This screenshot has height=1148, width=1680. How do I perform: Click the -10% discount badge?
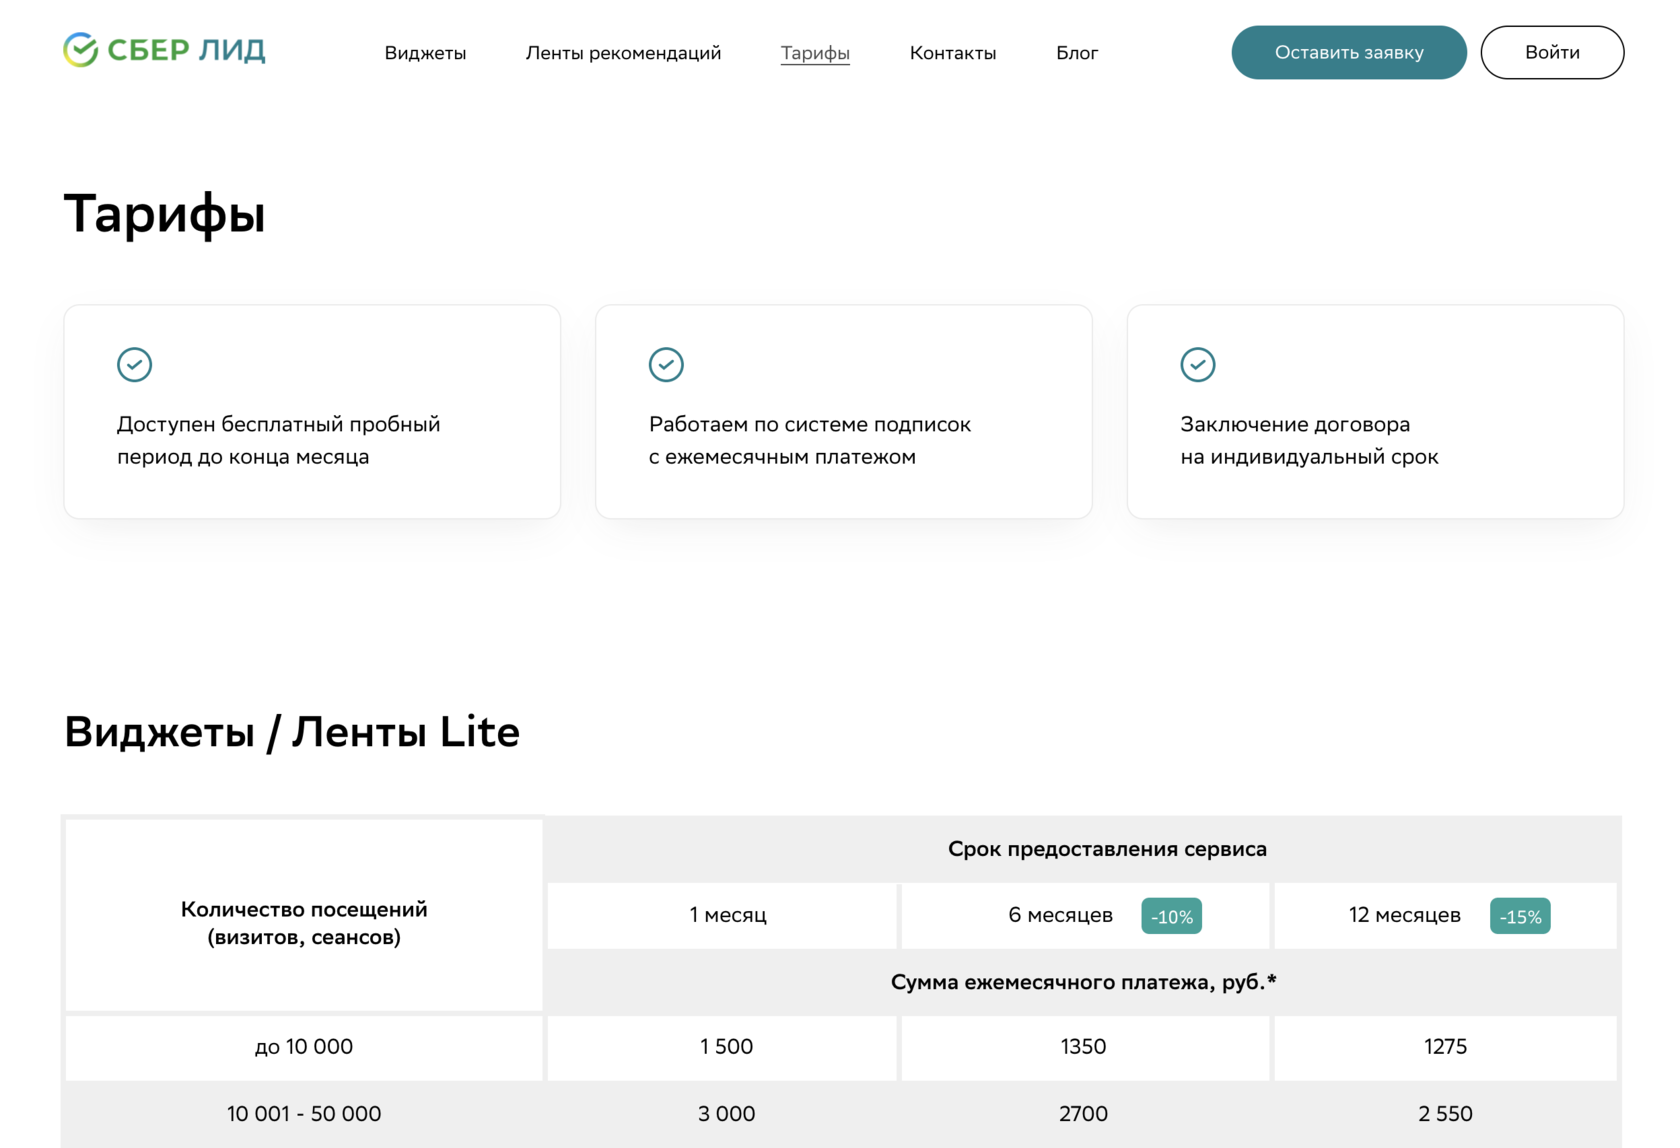pos(1171,916)
